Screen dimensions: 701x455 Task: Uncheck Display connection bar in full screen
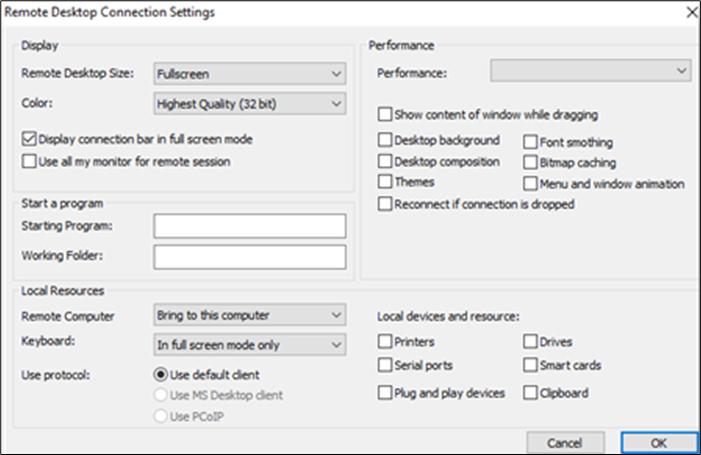[29, 139]
